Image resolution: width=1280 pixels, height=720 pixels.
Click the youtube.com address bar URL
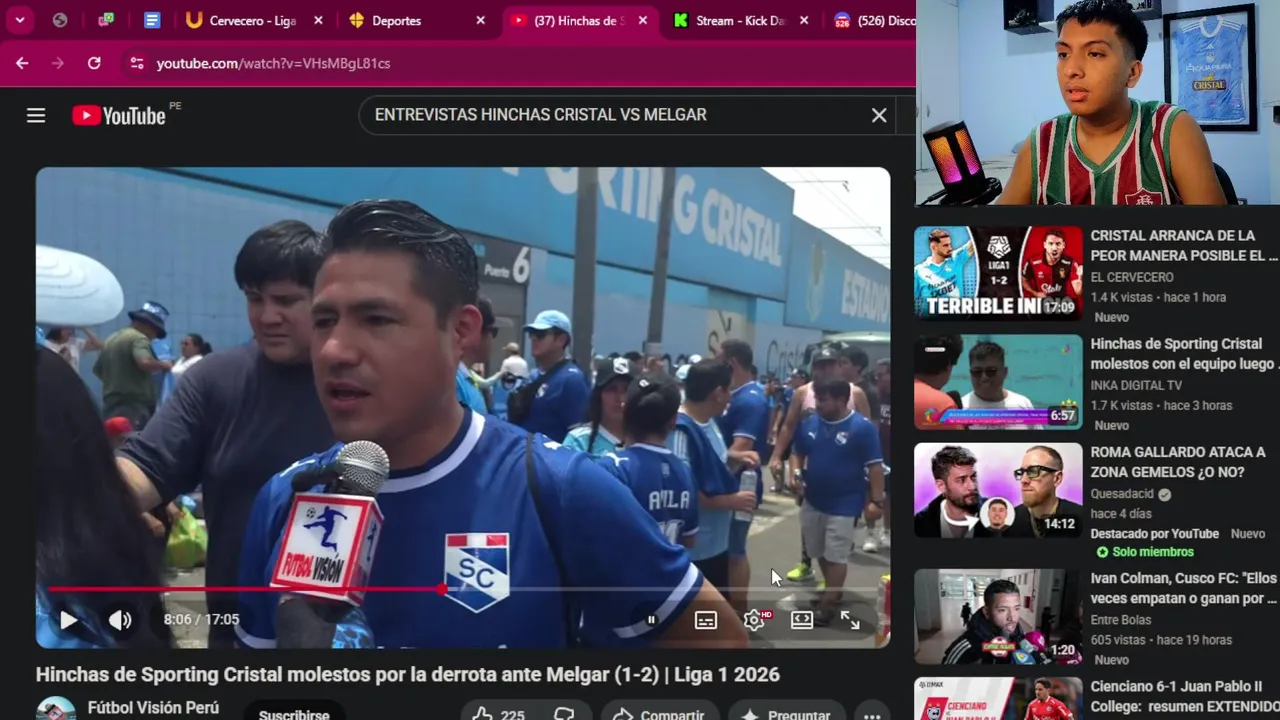point(273,63)
